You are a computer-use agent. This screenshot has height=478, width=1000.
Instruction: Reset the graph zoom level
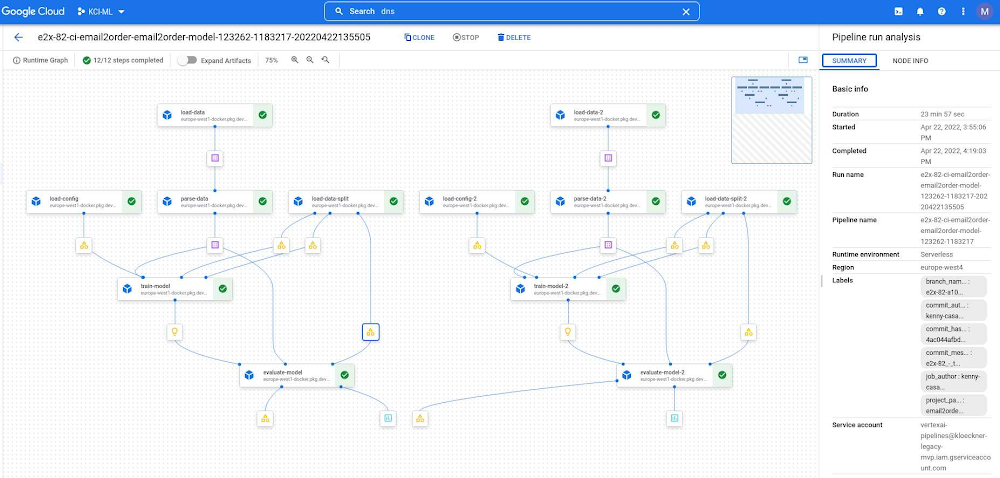pyautogui.click(x=325, y=60)
